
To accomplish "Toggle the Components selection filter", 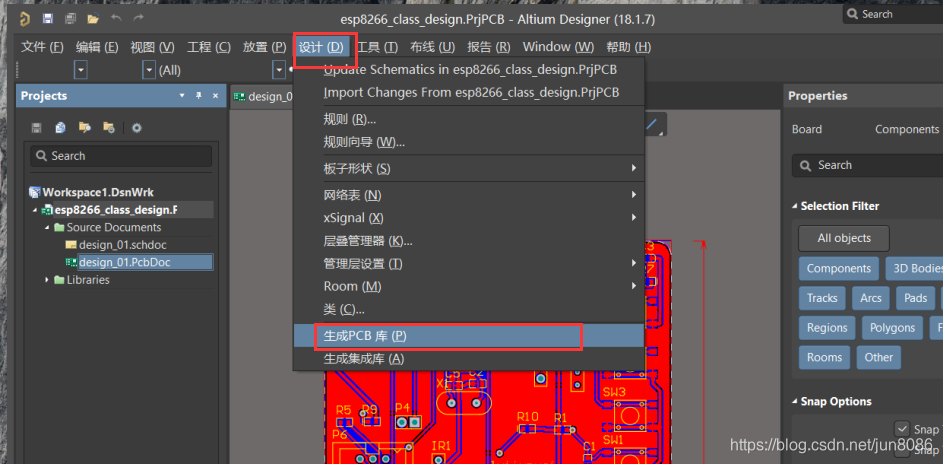I will click(838, 269).
